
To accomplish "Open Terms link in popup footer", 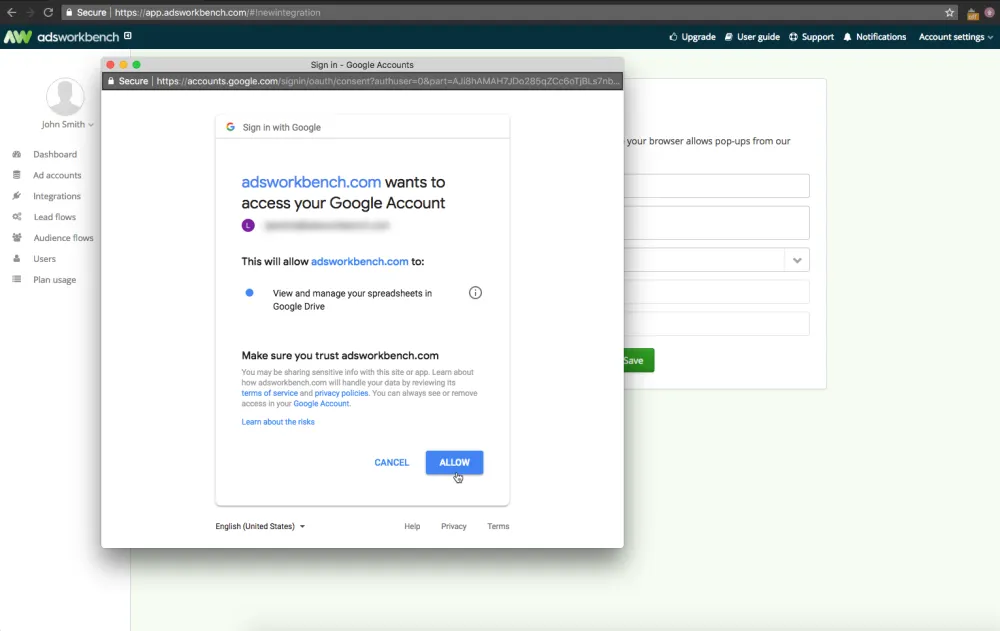I will click(498, 526).
